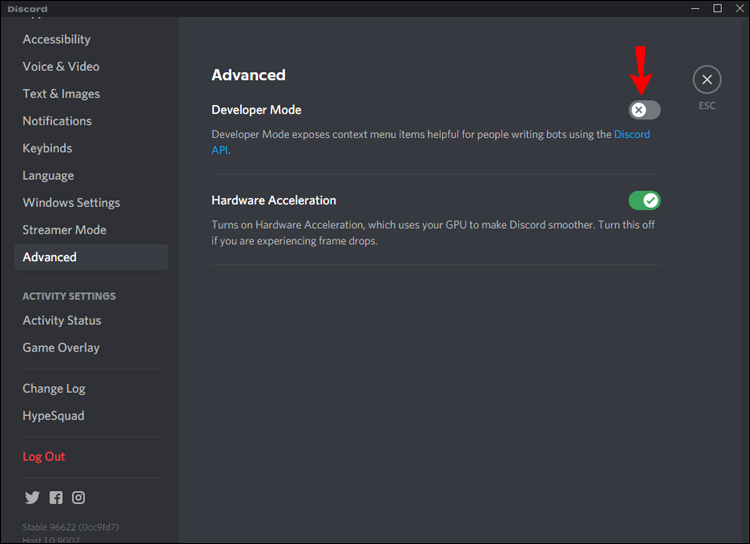Click the Twitter icon in sidebar footer
Screen dimensions: 750x544
[x=32, y=497]
